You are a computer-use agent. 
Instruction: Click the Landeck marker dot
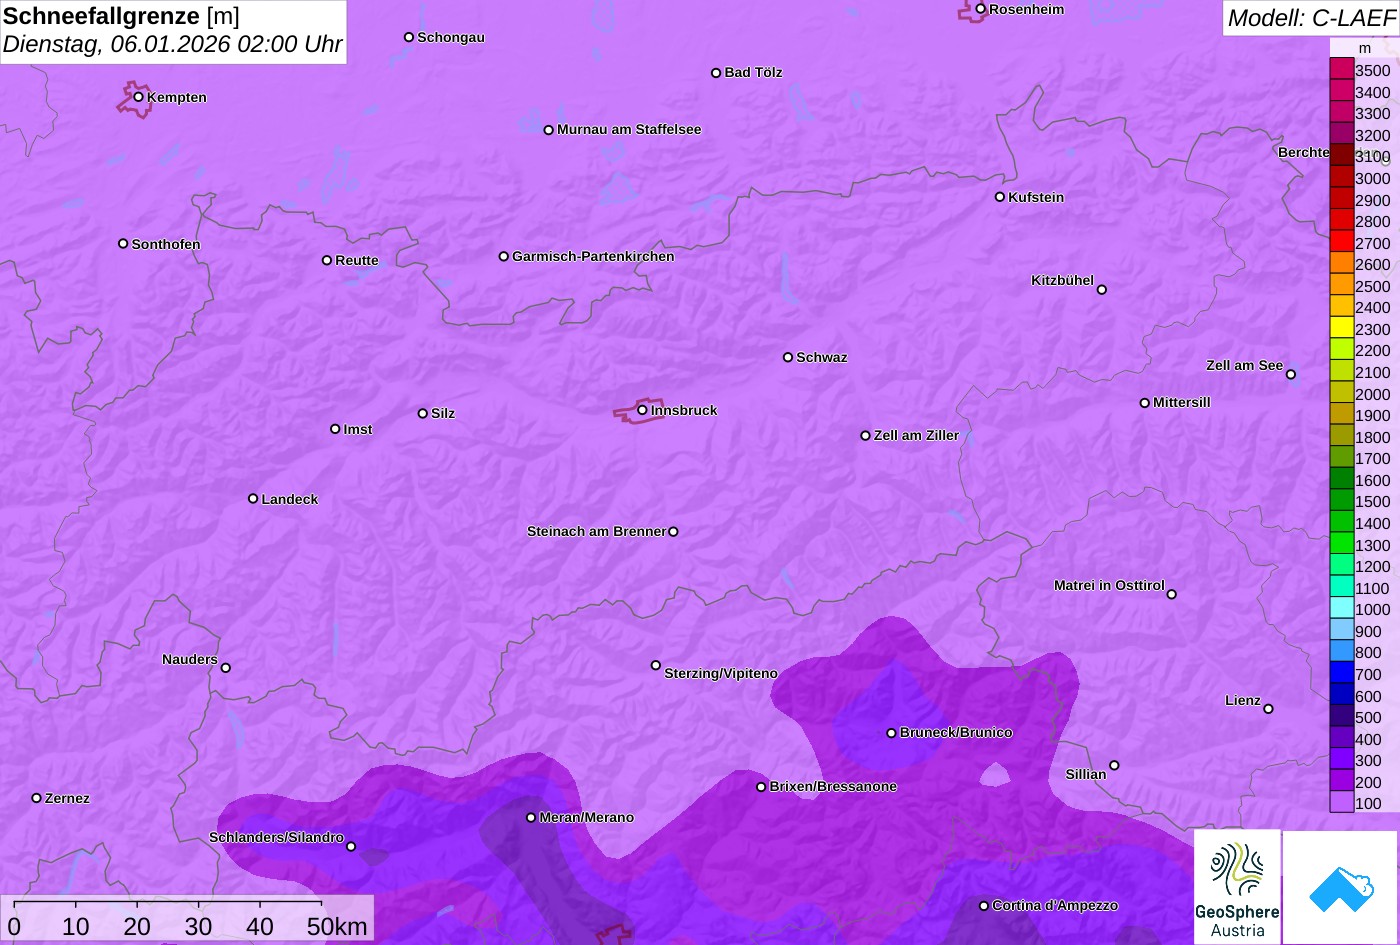(x=253, y=499)
